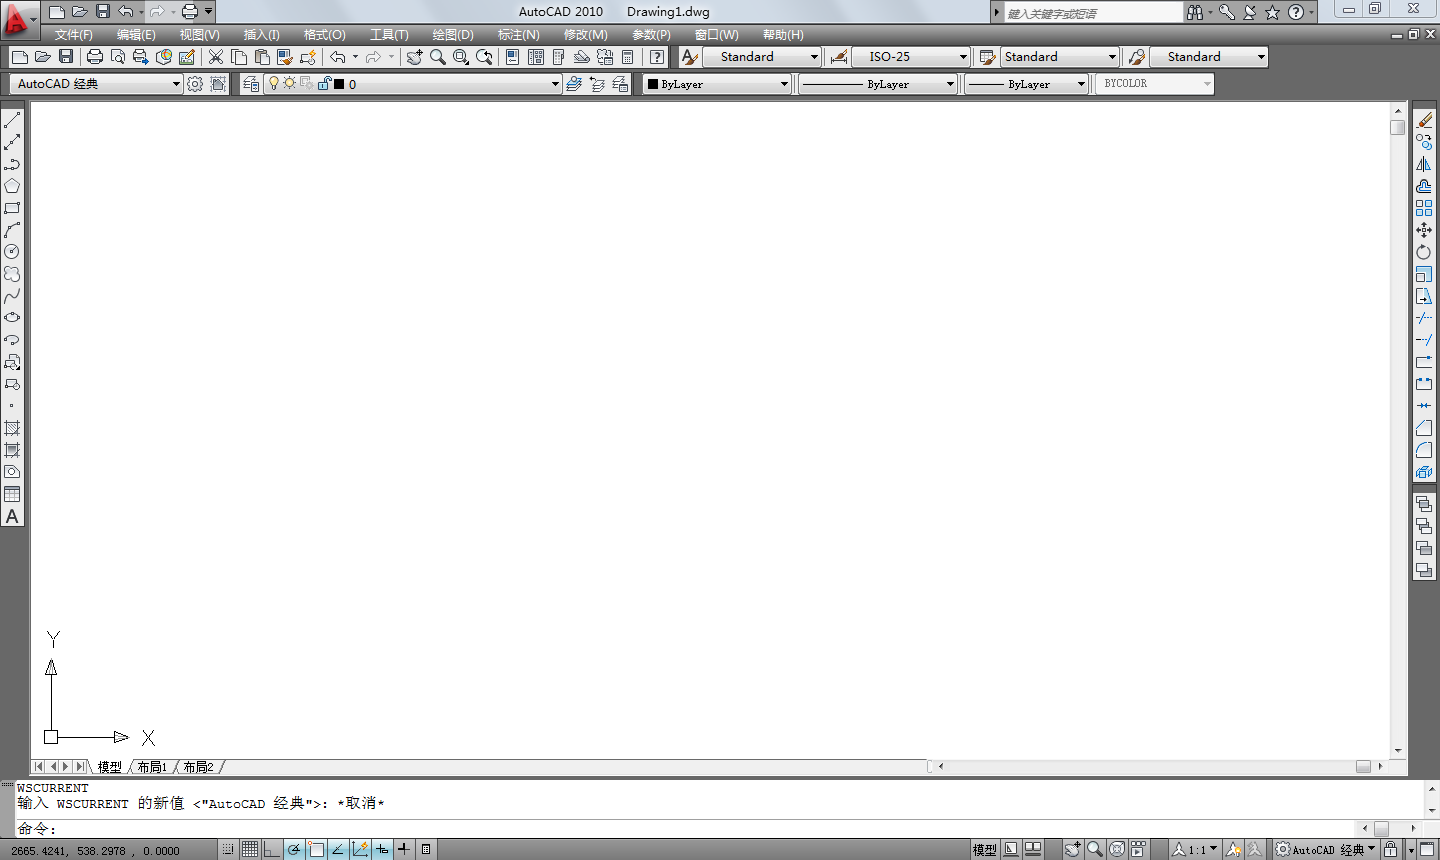Click the workspace switching button in the status bar

tap(1326, 849)
